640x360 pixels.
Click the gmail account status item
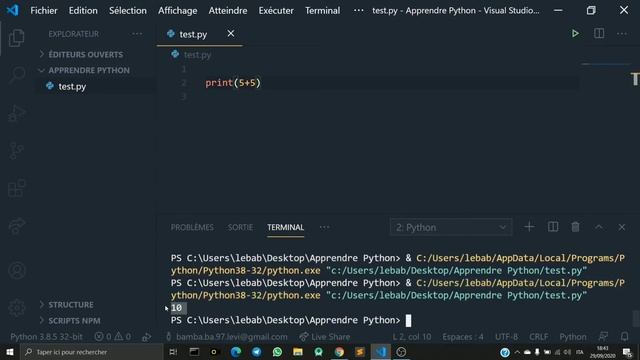[x=227, y=337]
